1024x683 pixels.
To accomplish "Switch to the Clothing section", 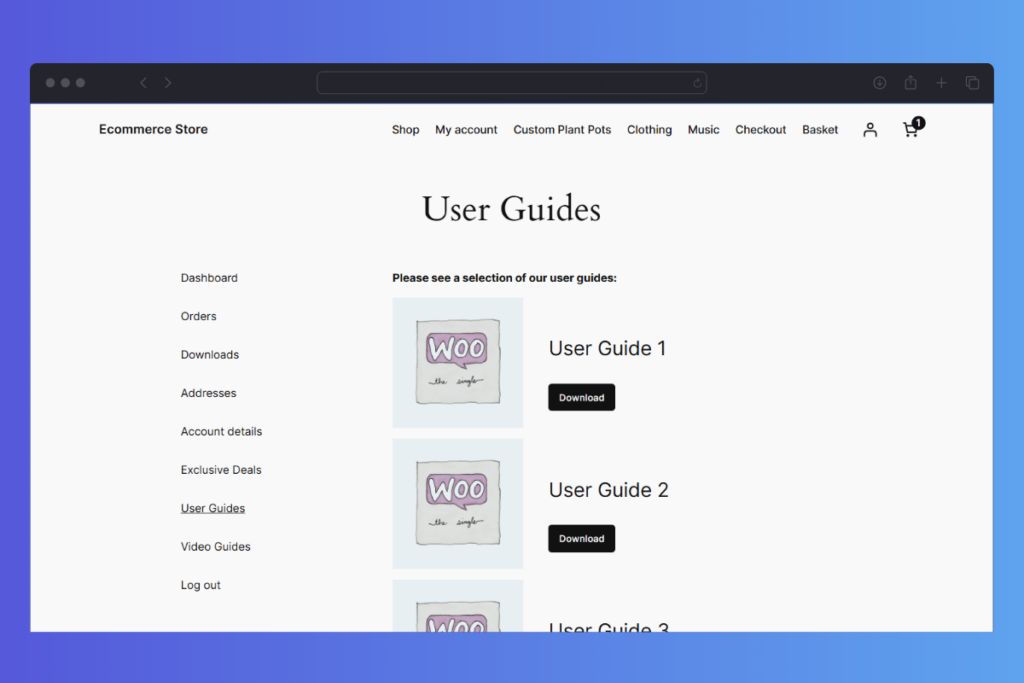I will 649,129.
